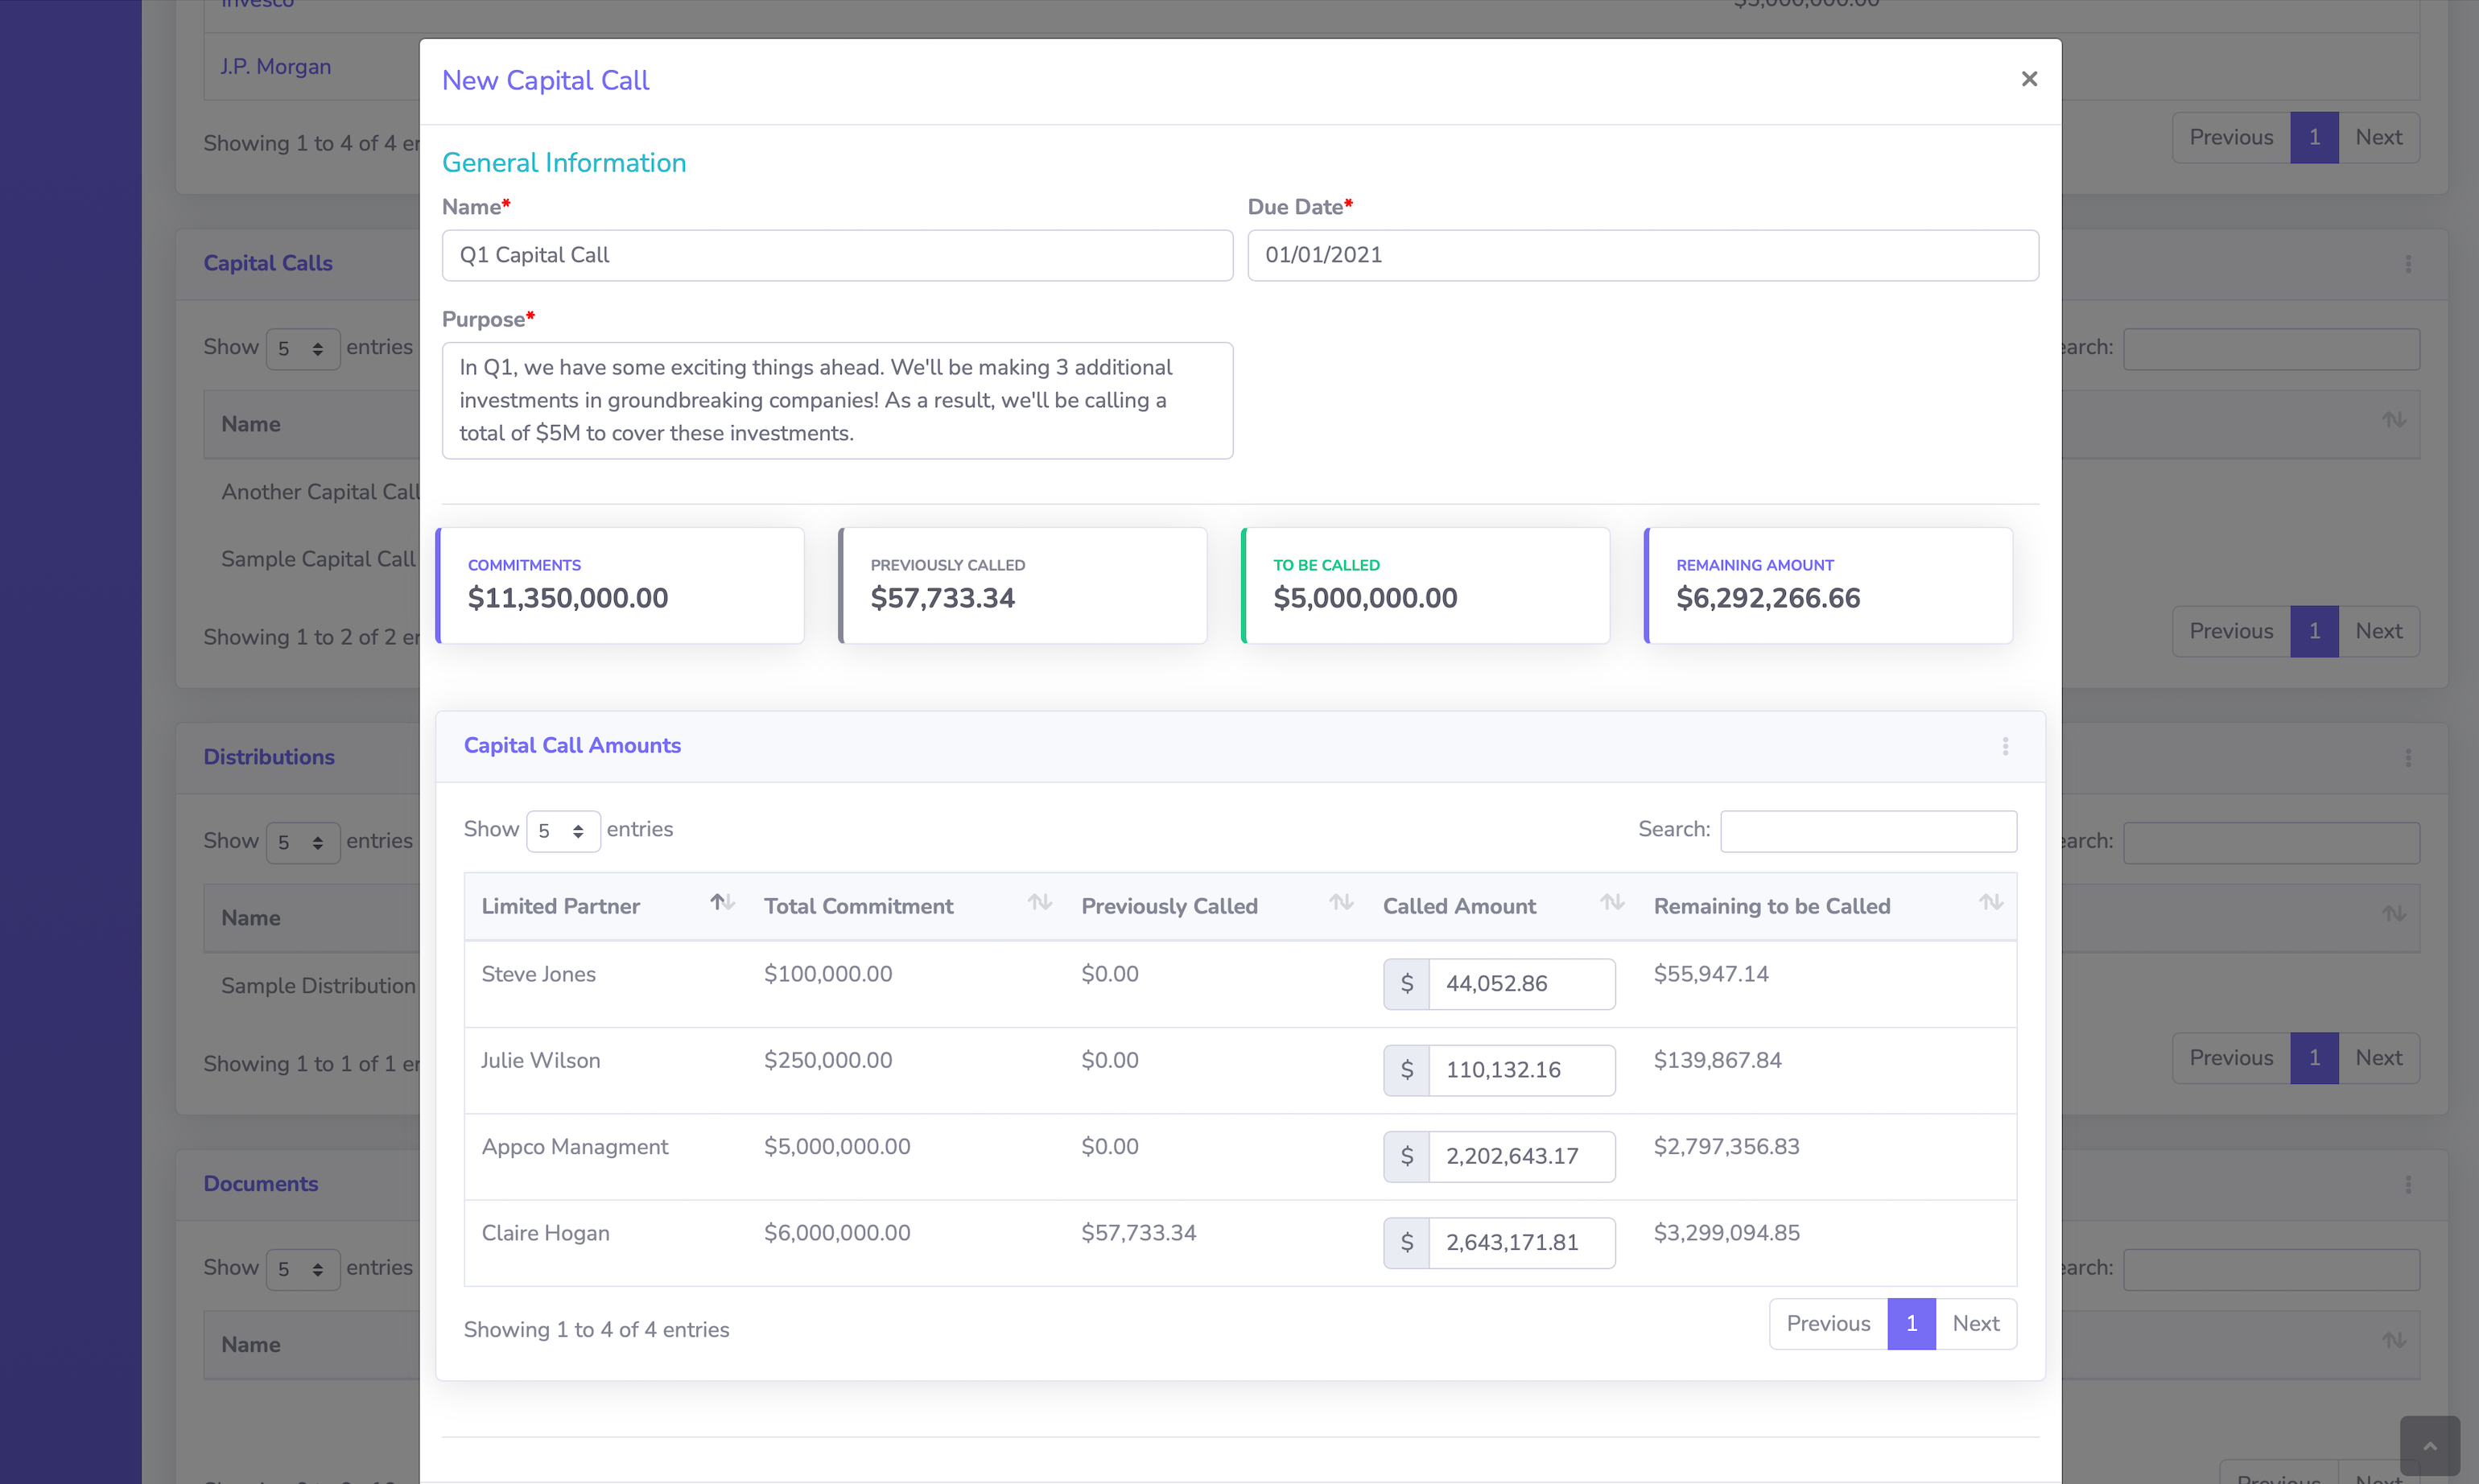
Task: Click the Documents panel heading
Action: pyautogui.click(x=261, y=1184)
